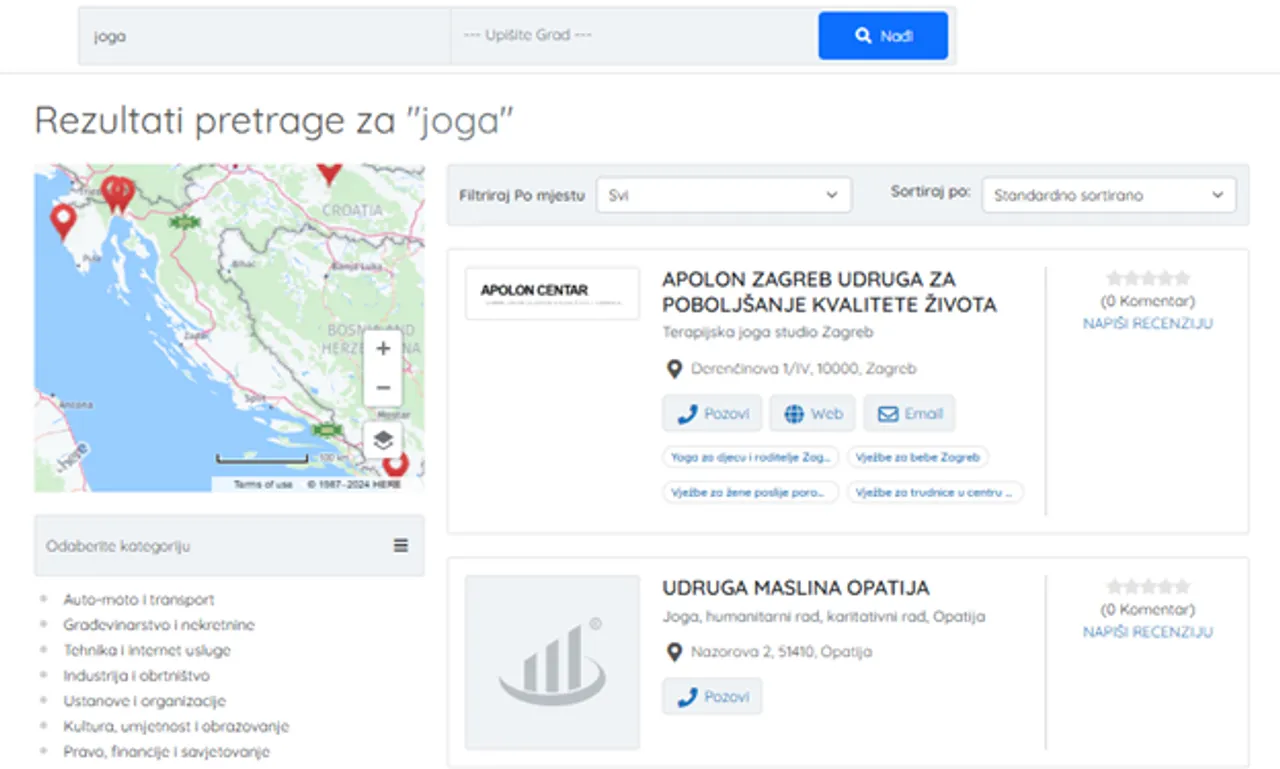Click rating stars for Apolon Zagreb
This screenshot has height=769, width=1280.
click(1148, 278)
